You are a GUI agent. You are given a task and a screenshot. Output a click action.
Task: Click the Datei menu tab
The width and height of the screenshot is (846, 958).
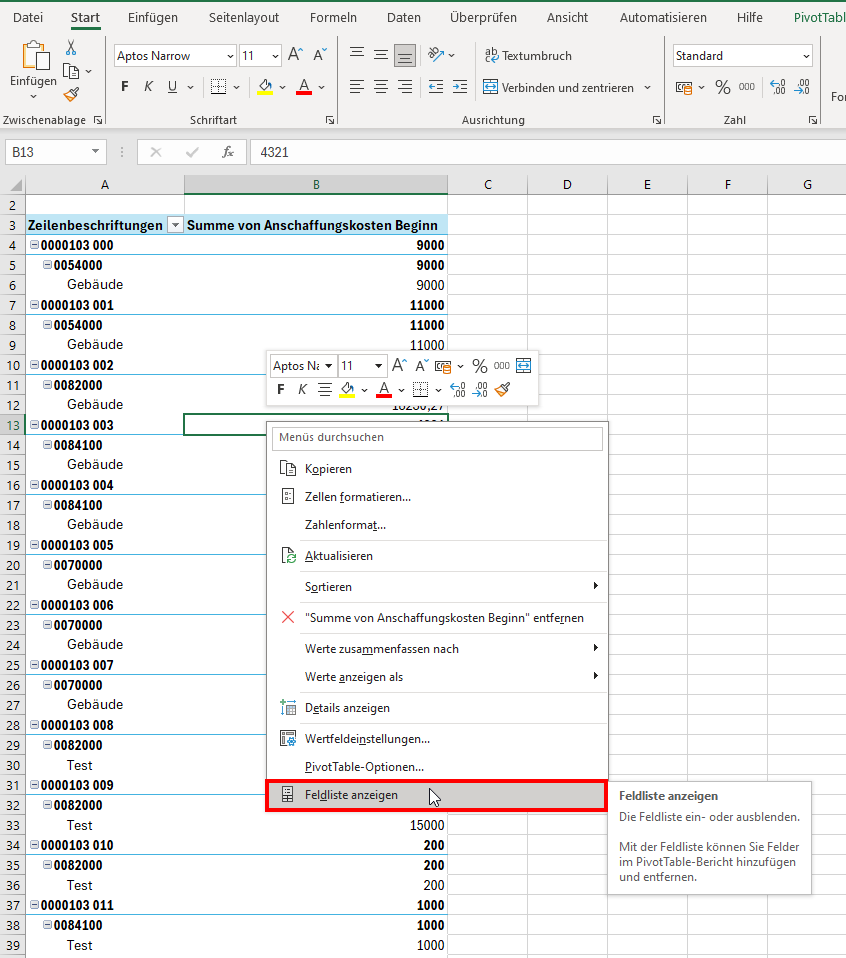click(x=28, y=18)
